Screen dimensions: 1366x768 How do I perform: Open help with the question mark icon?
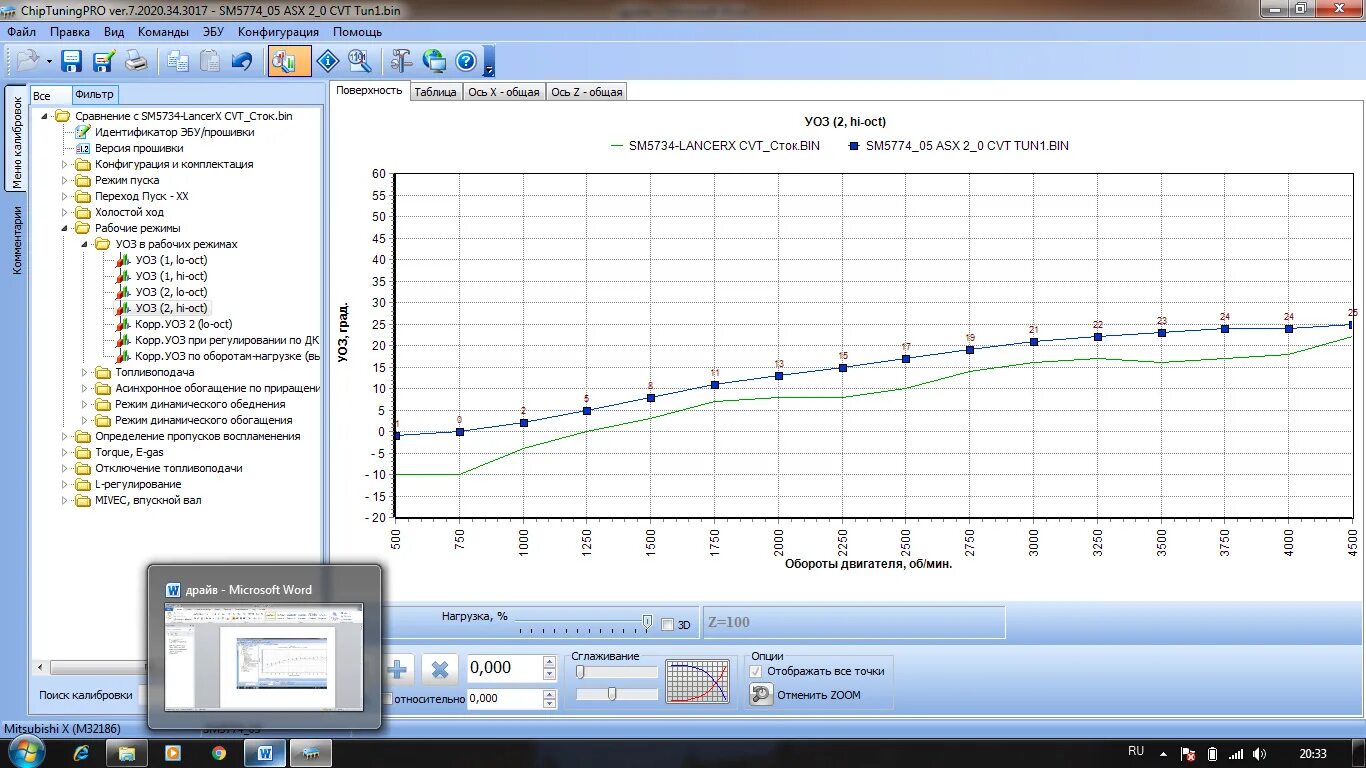(466, 61)
